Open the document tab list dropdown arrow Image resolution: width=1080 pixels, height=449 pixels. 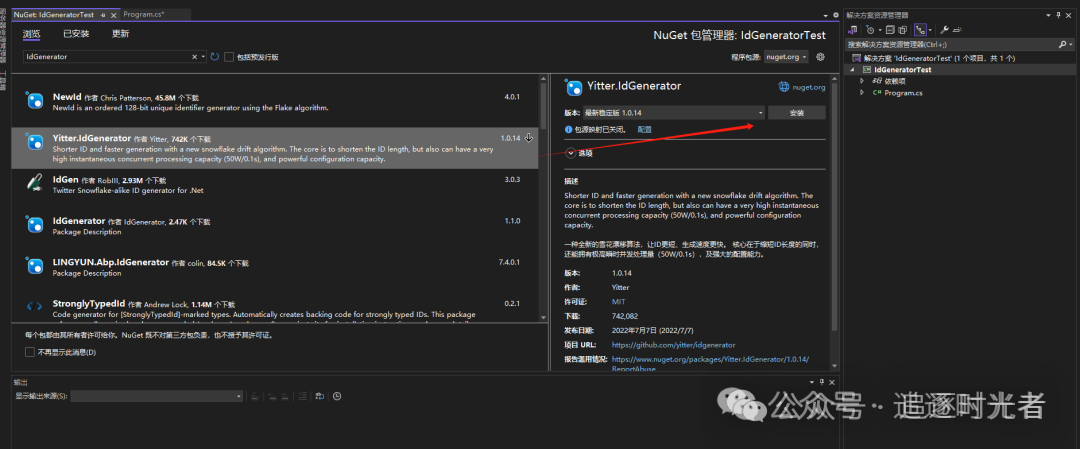click(x=826, y=15)
